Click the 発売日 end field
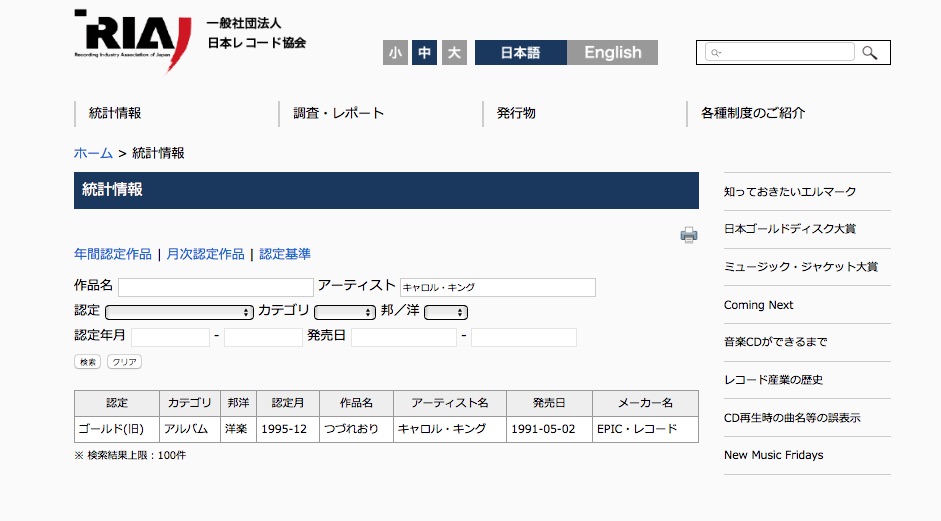 point(523,337)
